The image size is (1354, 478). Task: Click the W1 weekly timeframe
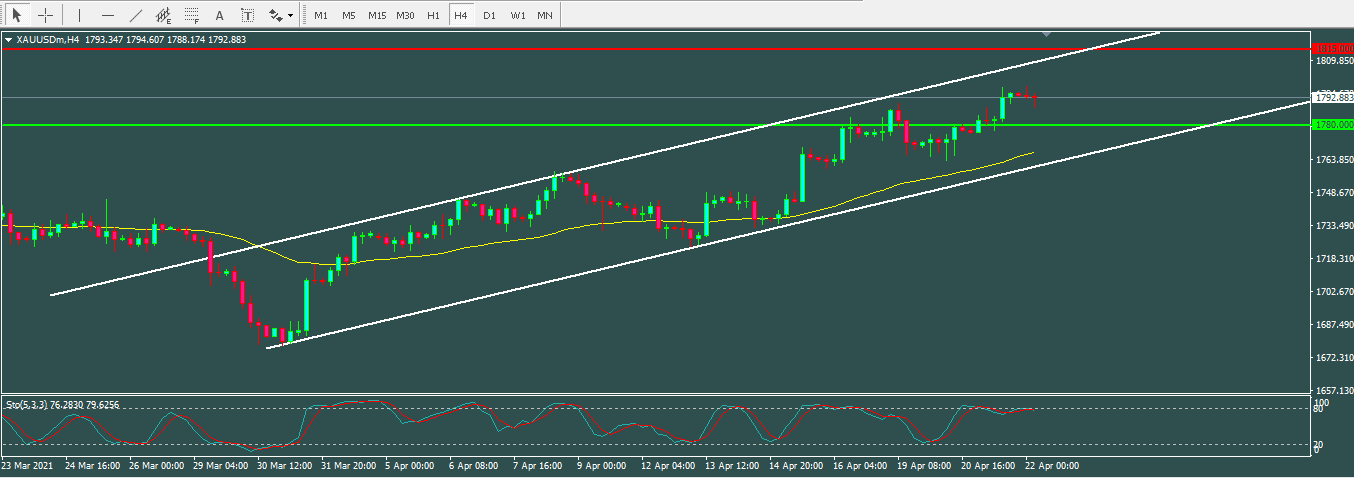(516, 15)
